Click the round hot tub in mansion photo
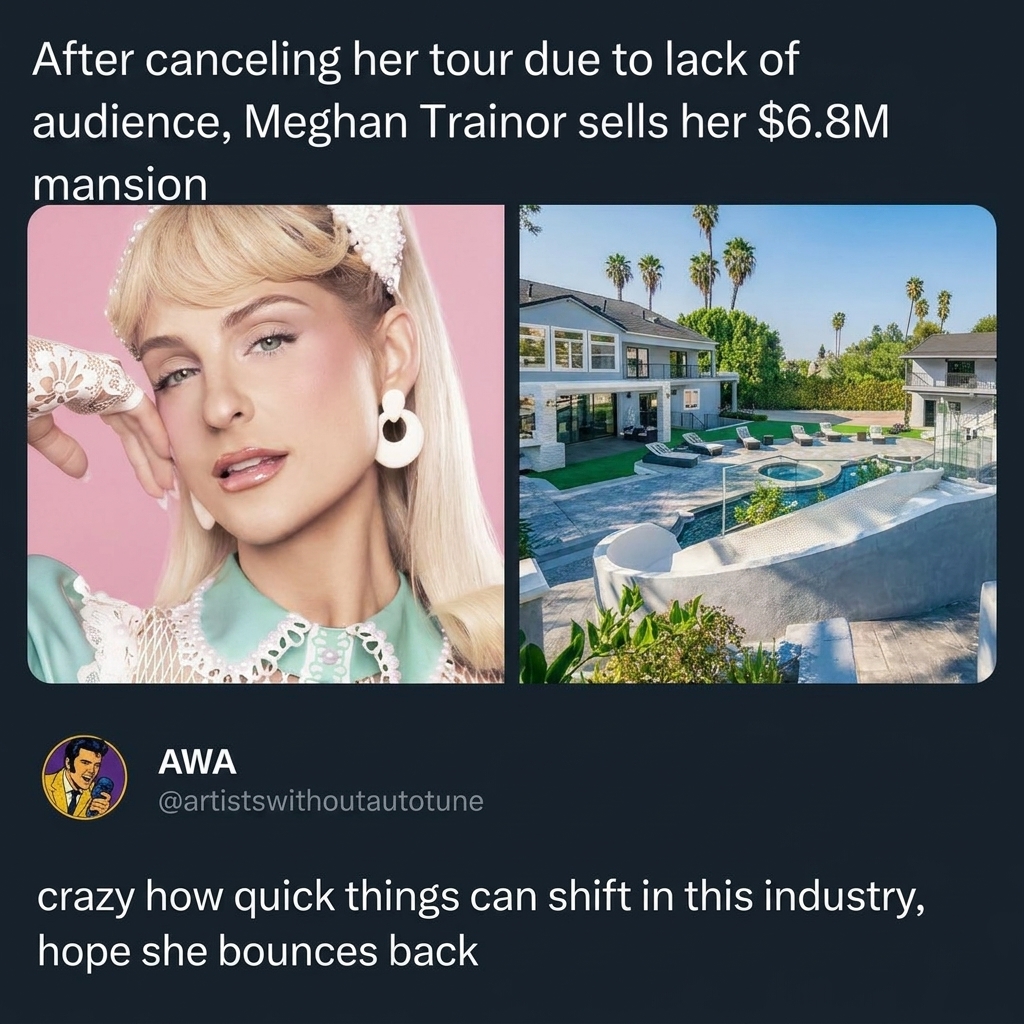 point(793,472)
